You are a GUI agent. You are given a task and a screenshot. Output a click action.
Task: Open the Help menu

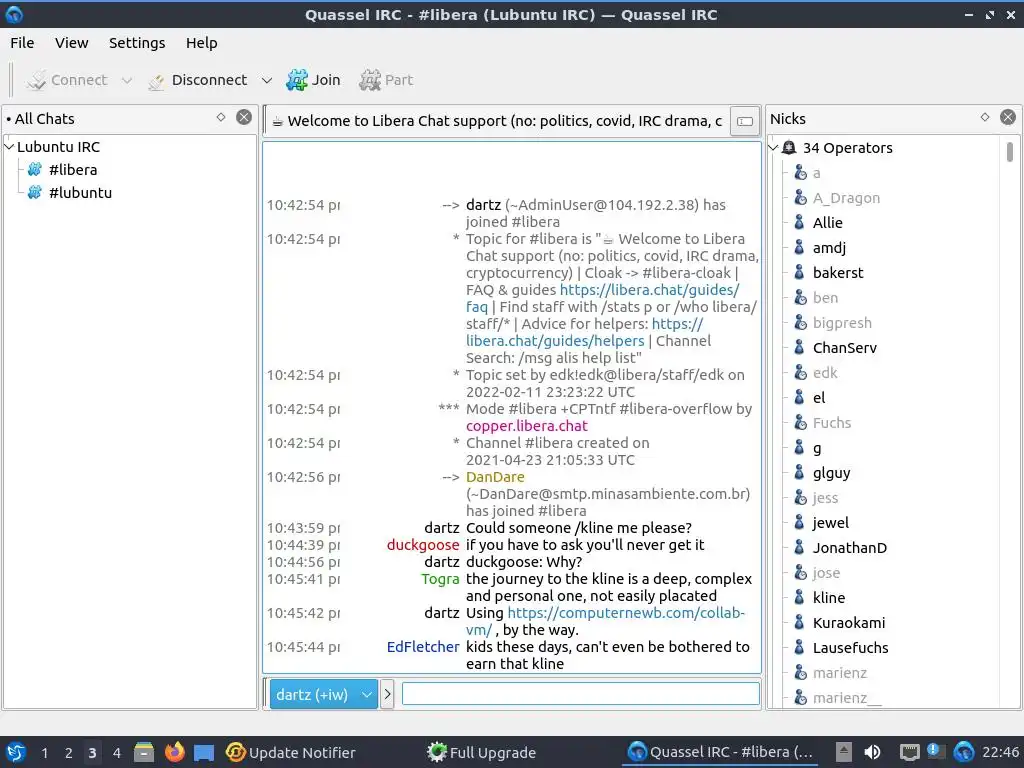[201, 43]
